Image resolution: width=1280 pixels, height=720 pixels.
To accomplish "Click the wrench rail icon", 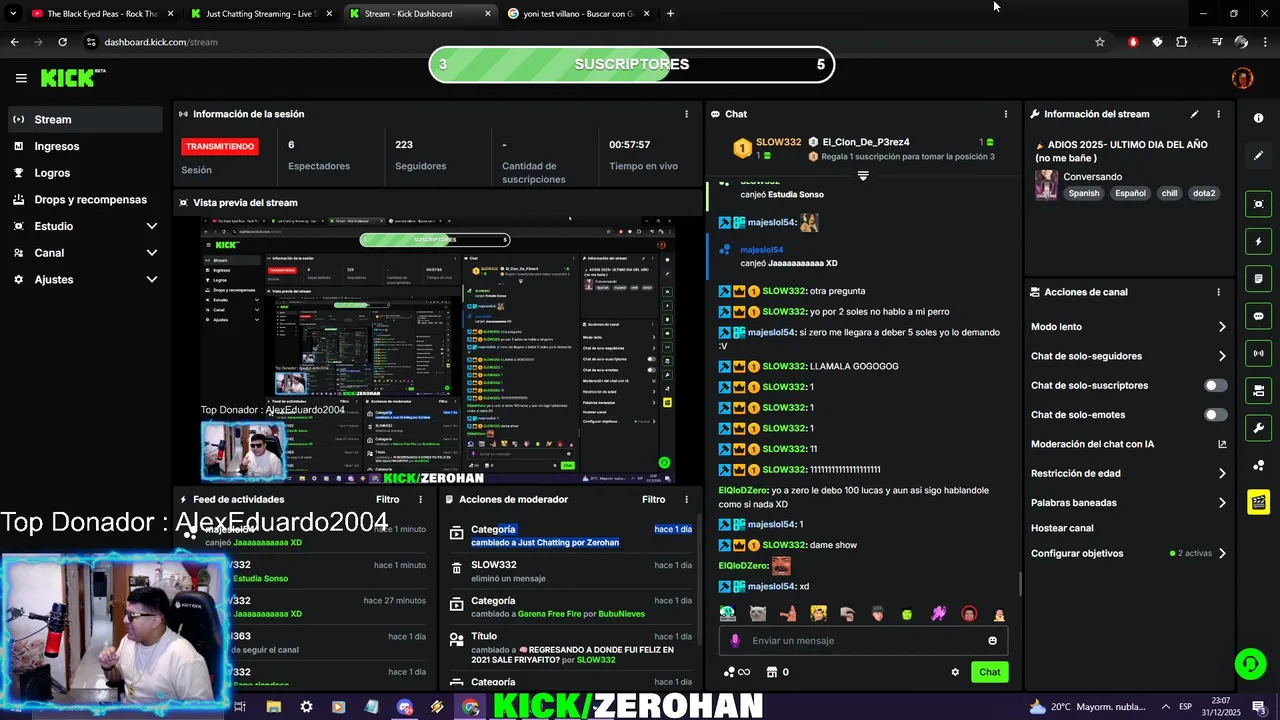I will click(1258, 428).
